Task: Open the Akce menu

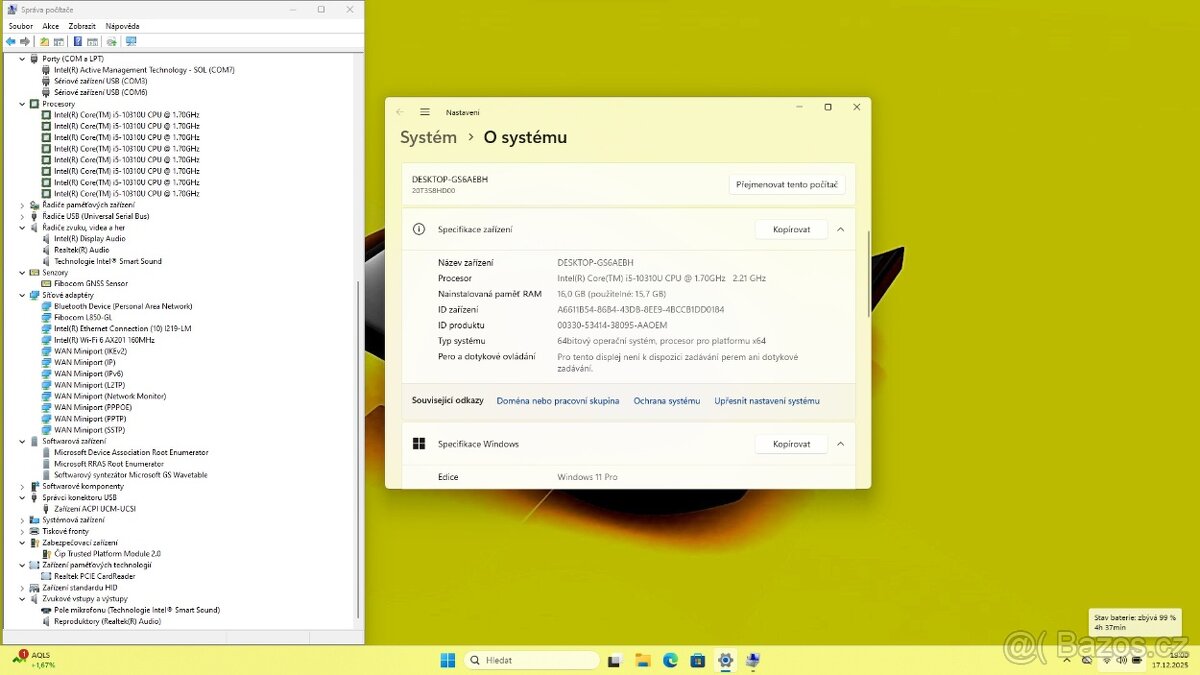Action: [50, 25]
